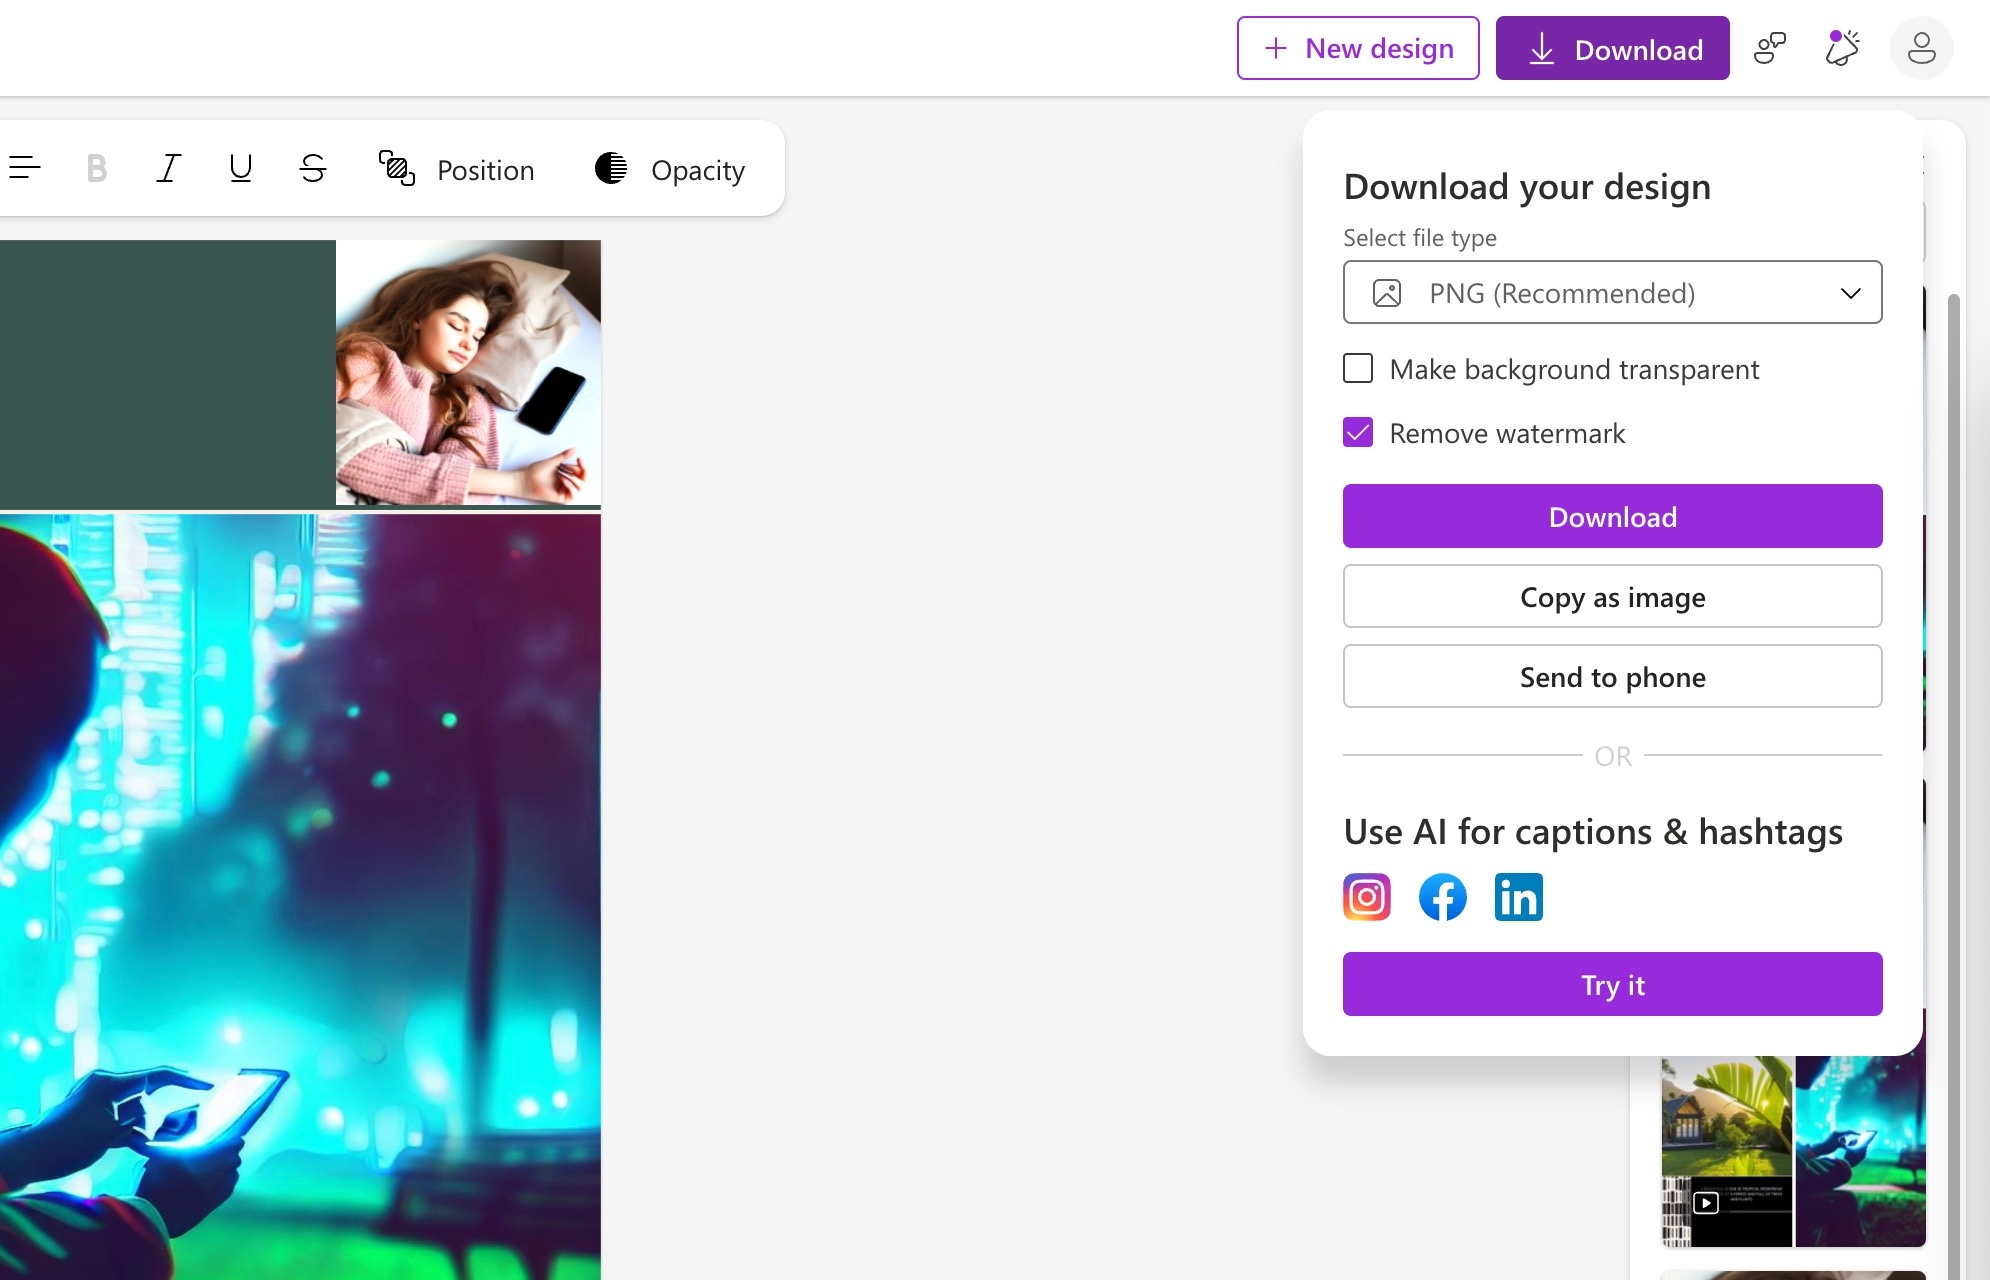Start a New design
The height and width of the screenshot is (1280, 1990).
point(1358,48)
